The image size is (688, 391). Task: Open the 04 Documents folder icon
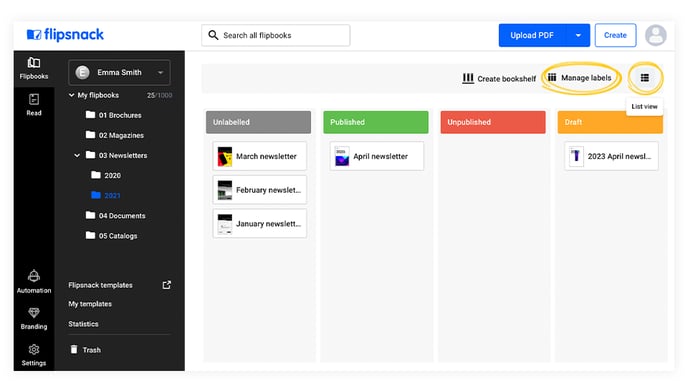point(90,215)
